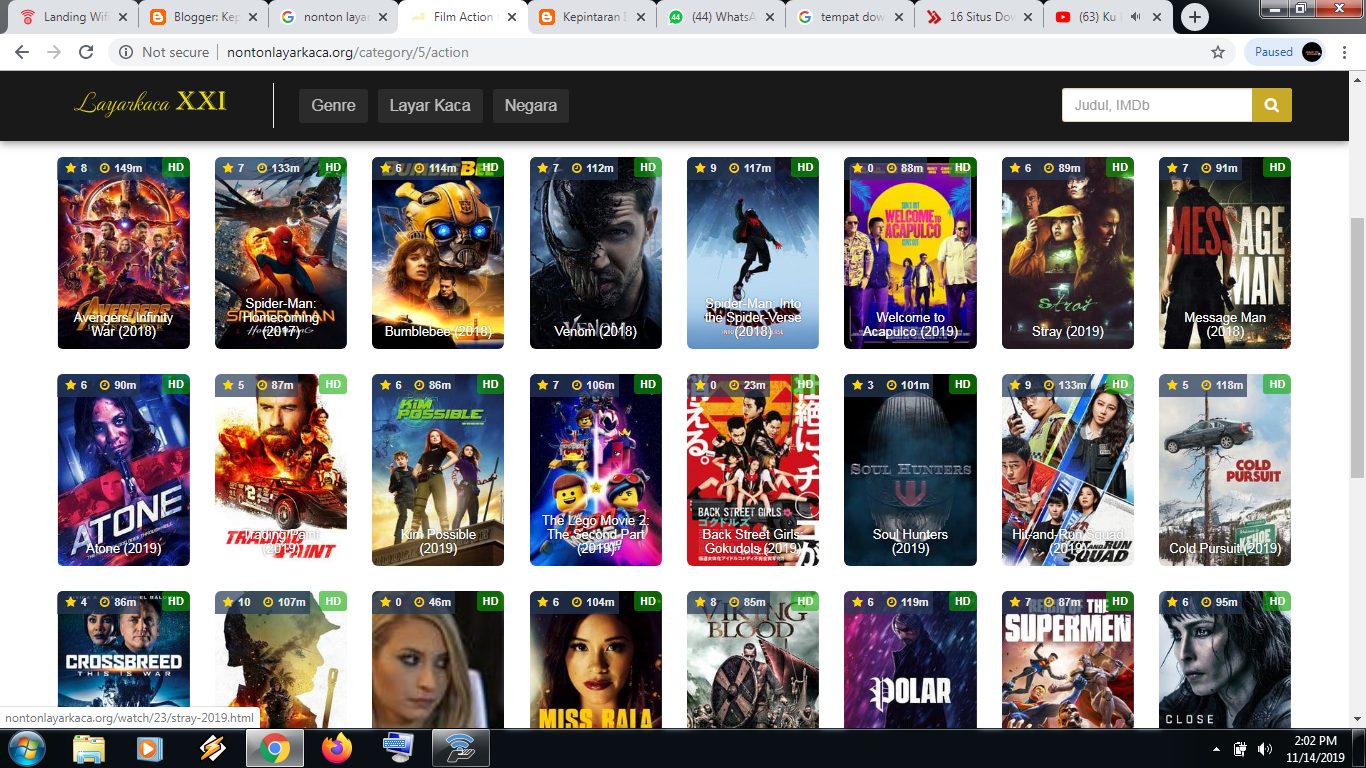Image resolution: width=1366 pixels, height=768 pixels.
Task: Open The Supermen movie poster
Action: 1068,659
